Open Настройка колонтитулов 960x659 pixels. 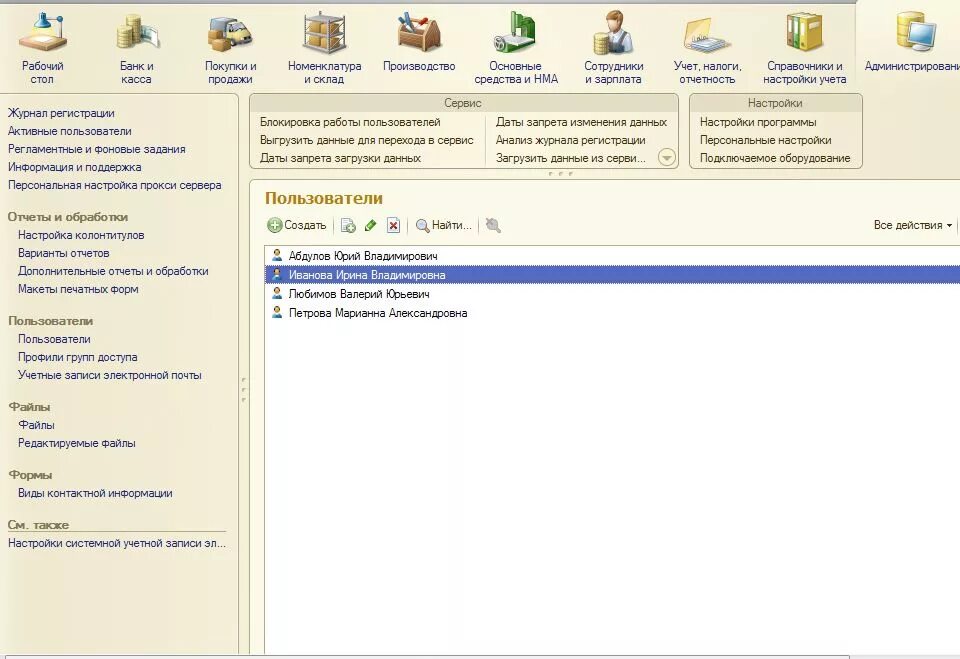pyautogui.click(x=81, y=235)
